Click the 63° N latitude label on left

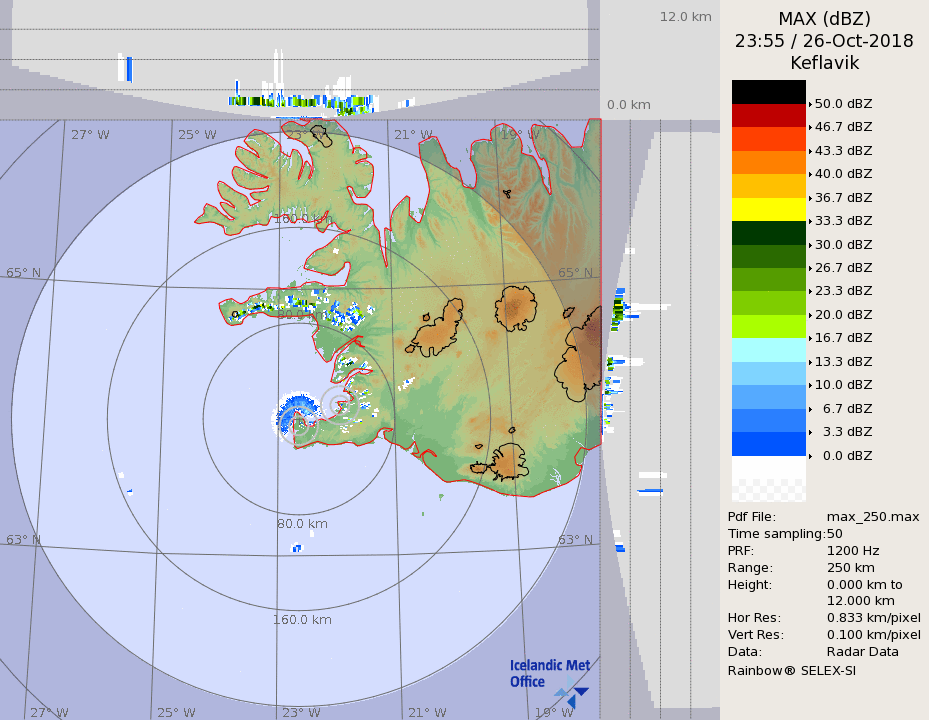click(24, 540)
